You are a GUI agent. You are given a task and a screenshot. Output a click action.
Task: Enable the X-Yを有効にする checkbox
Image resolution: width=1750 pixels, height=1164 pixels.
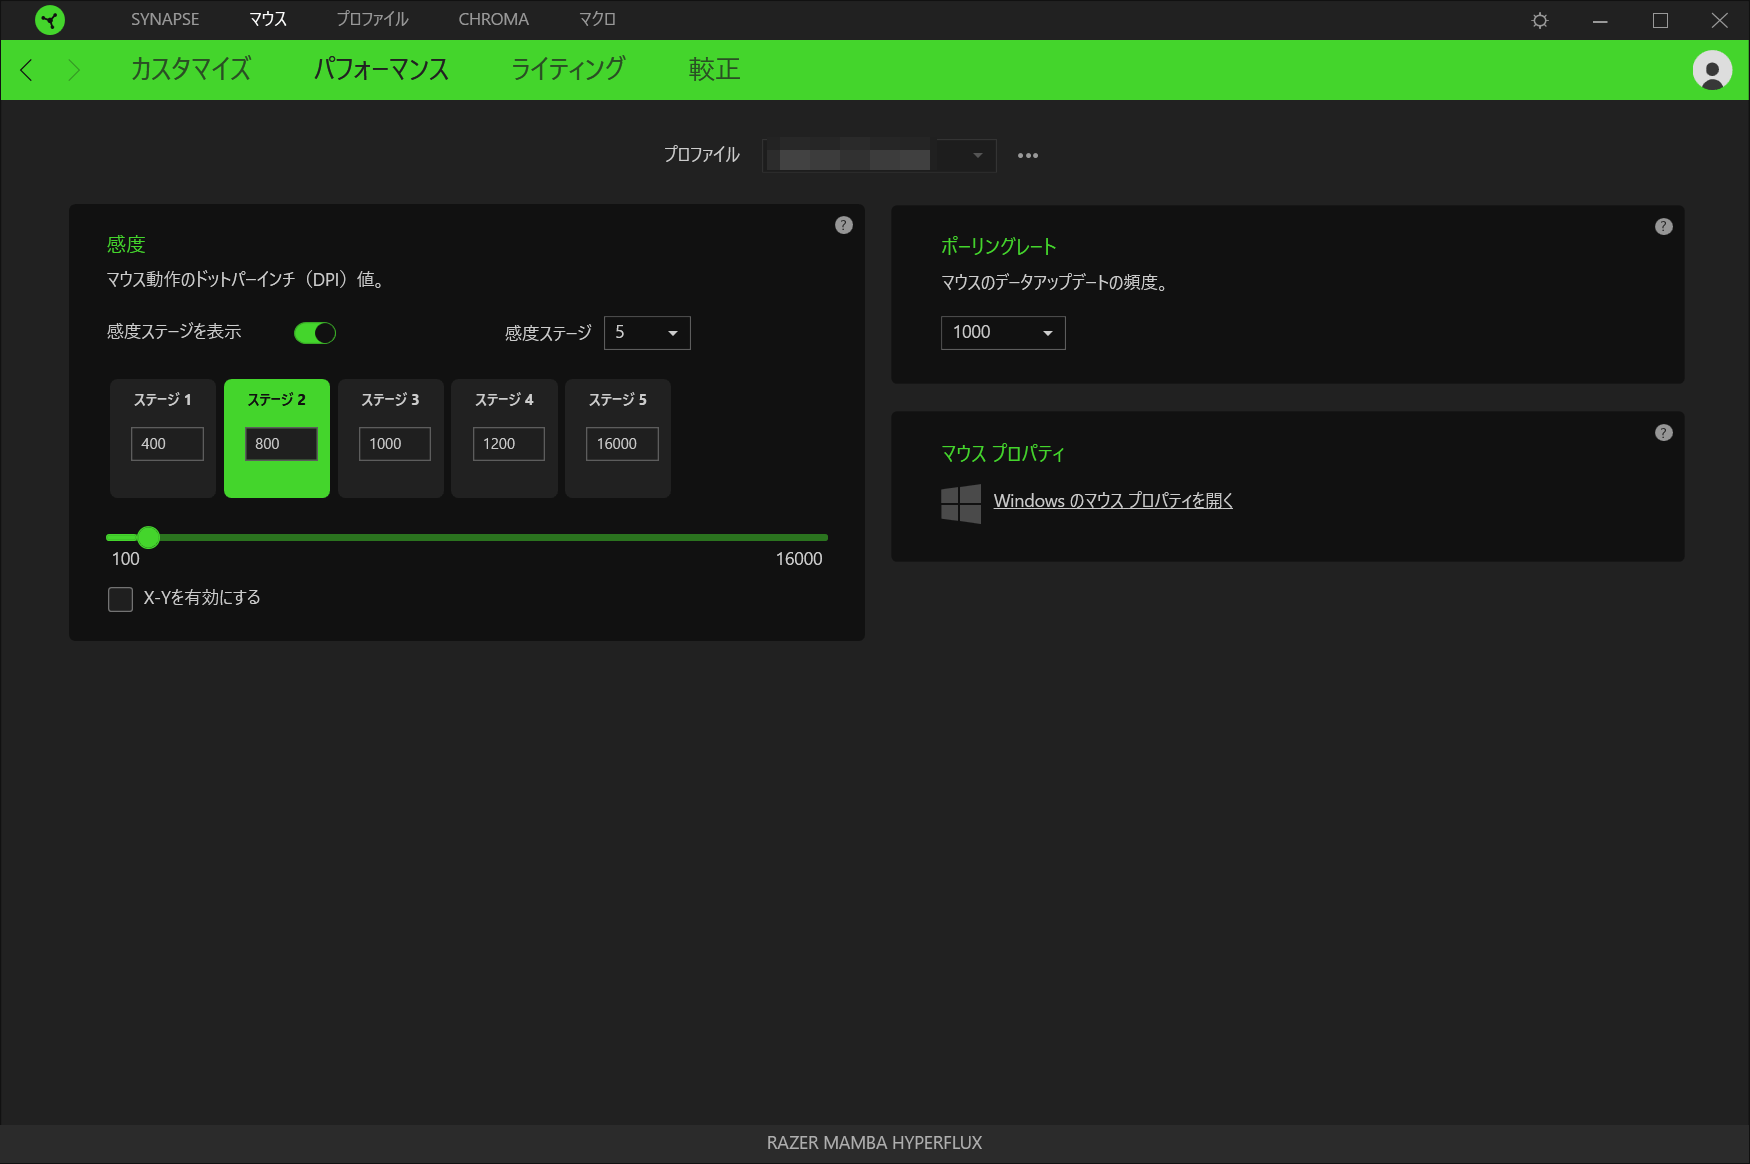point(120,599)
